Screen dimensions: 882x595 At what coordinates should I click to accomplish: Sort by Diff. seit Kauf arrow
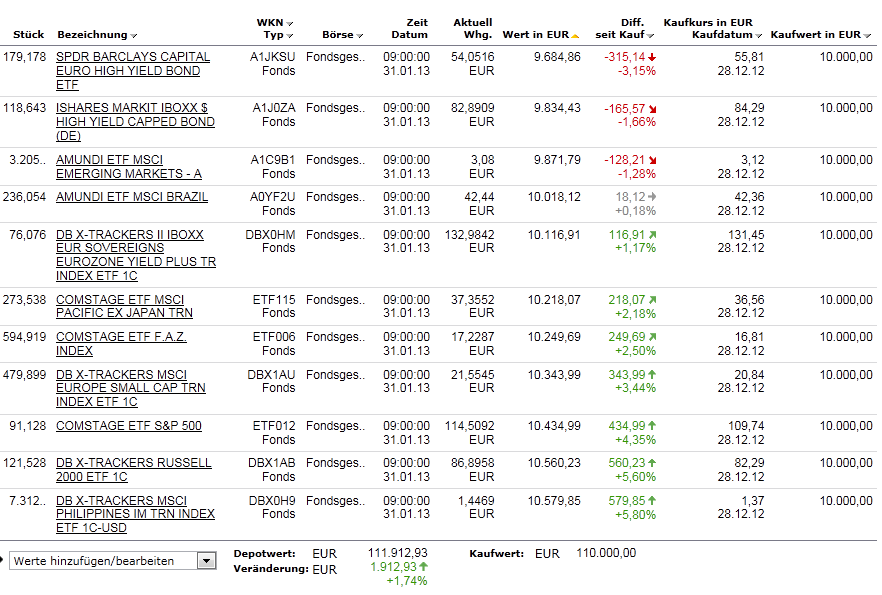pyautogui.click(x=650, y=35)
